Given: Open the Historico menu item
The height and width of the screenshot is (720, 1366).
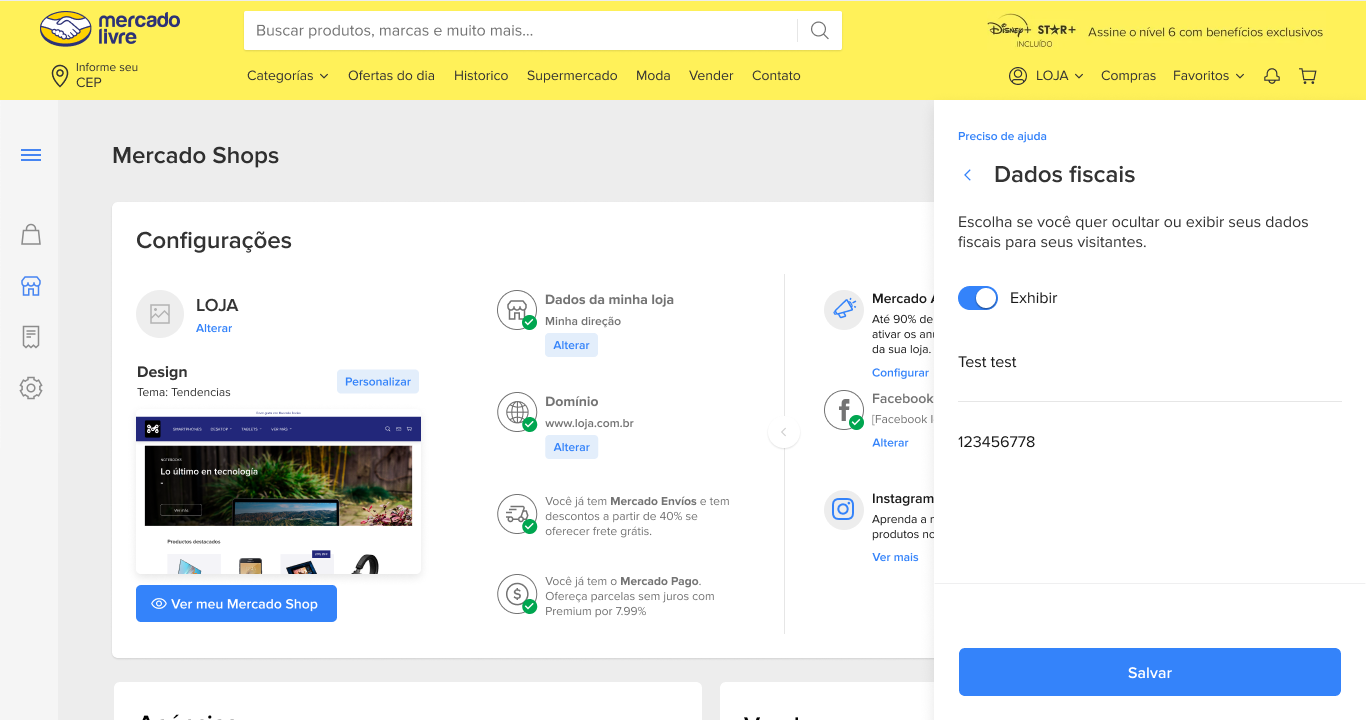Looking at the screenshot, I should [481, 76].
